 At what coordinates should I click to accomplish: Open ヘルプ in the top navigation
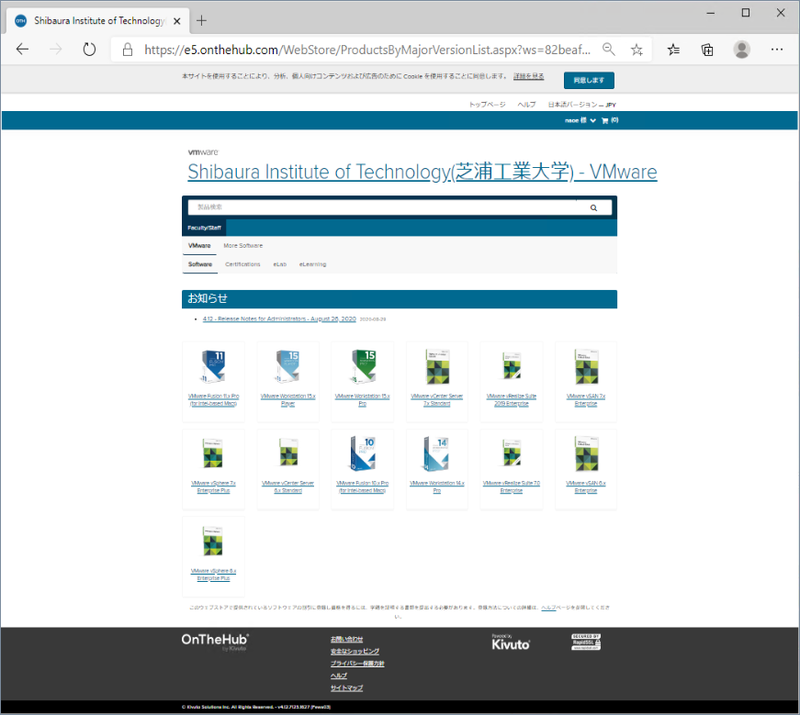527,105
